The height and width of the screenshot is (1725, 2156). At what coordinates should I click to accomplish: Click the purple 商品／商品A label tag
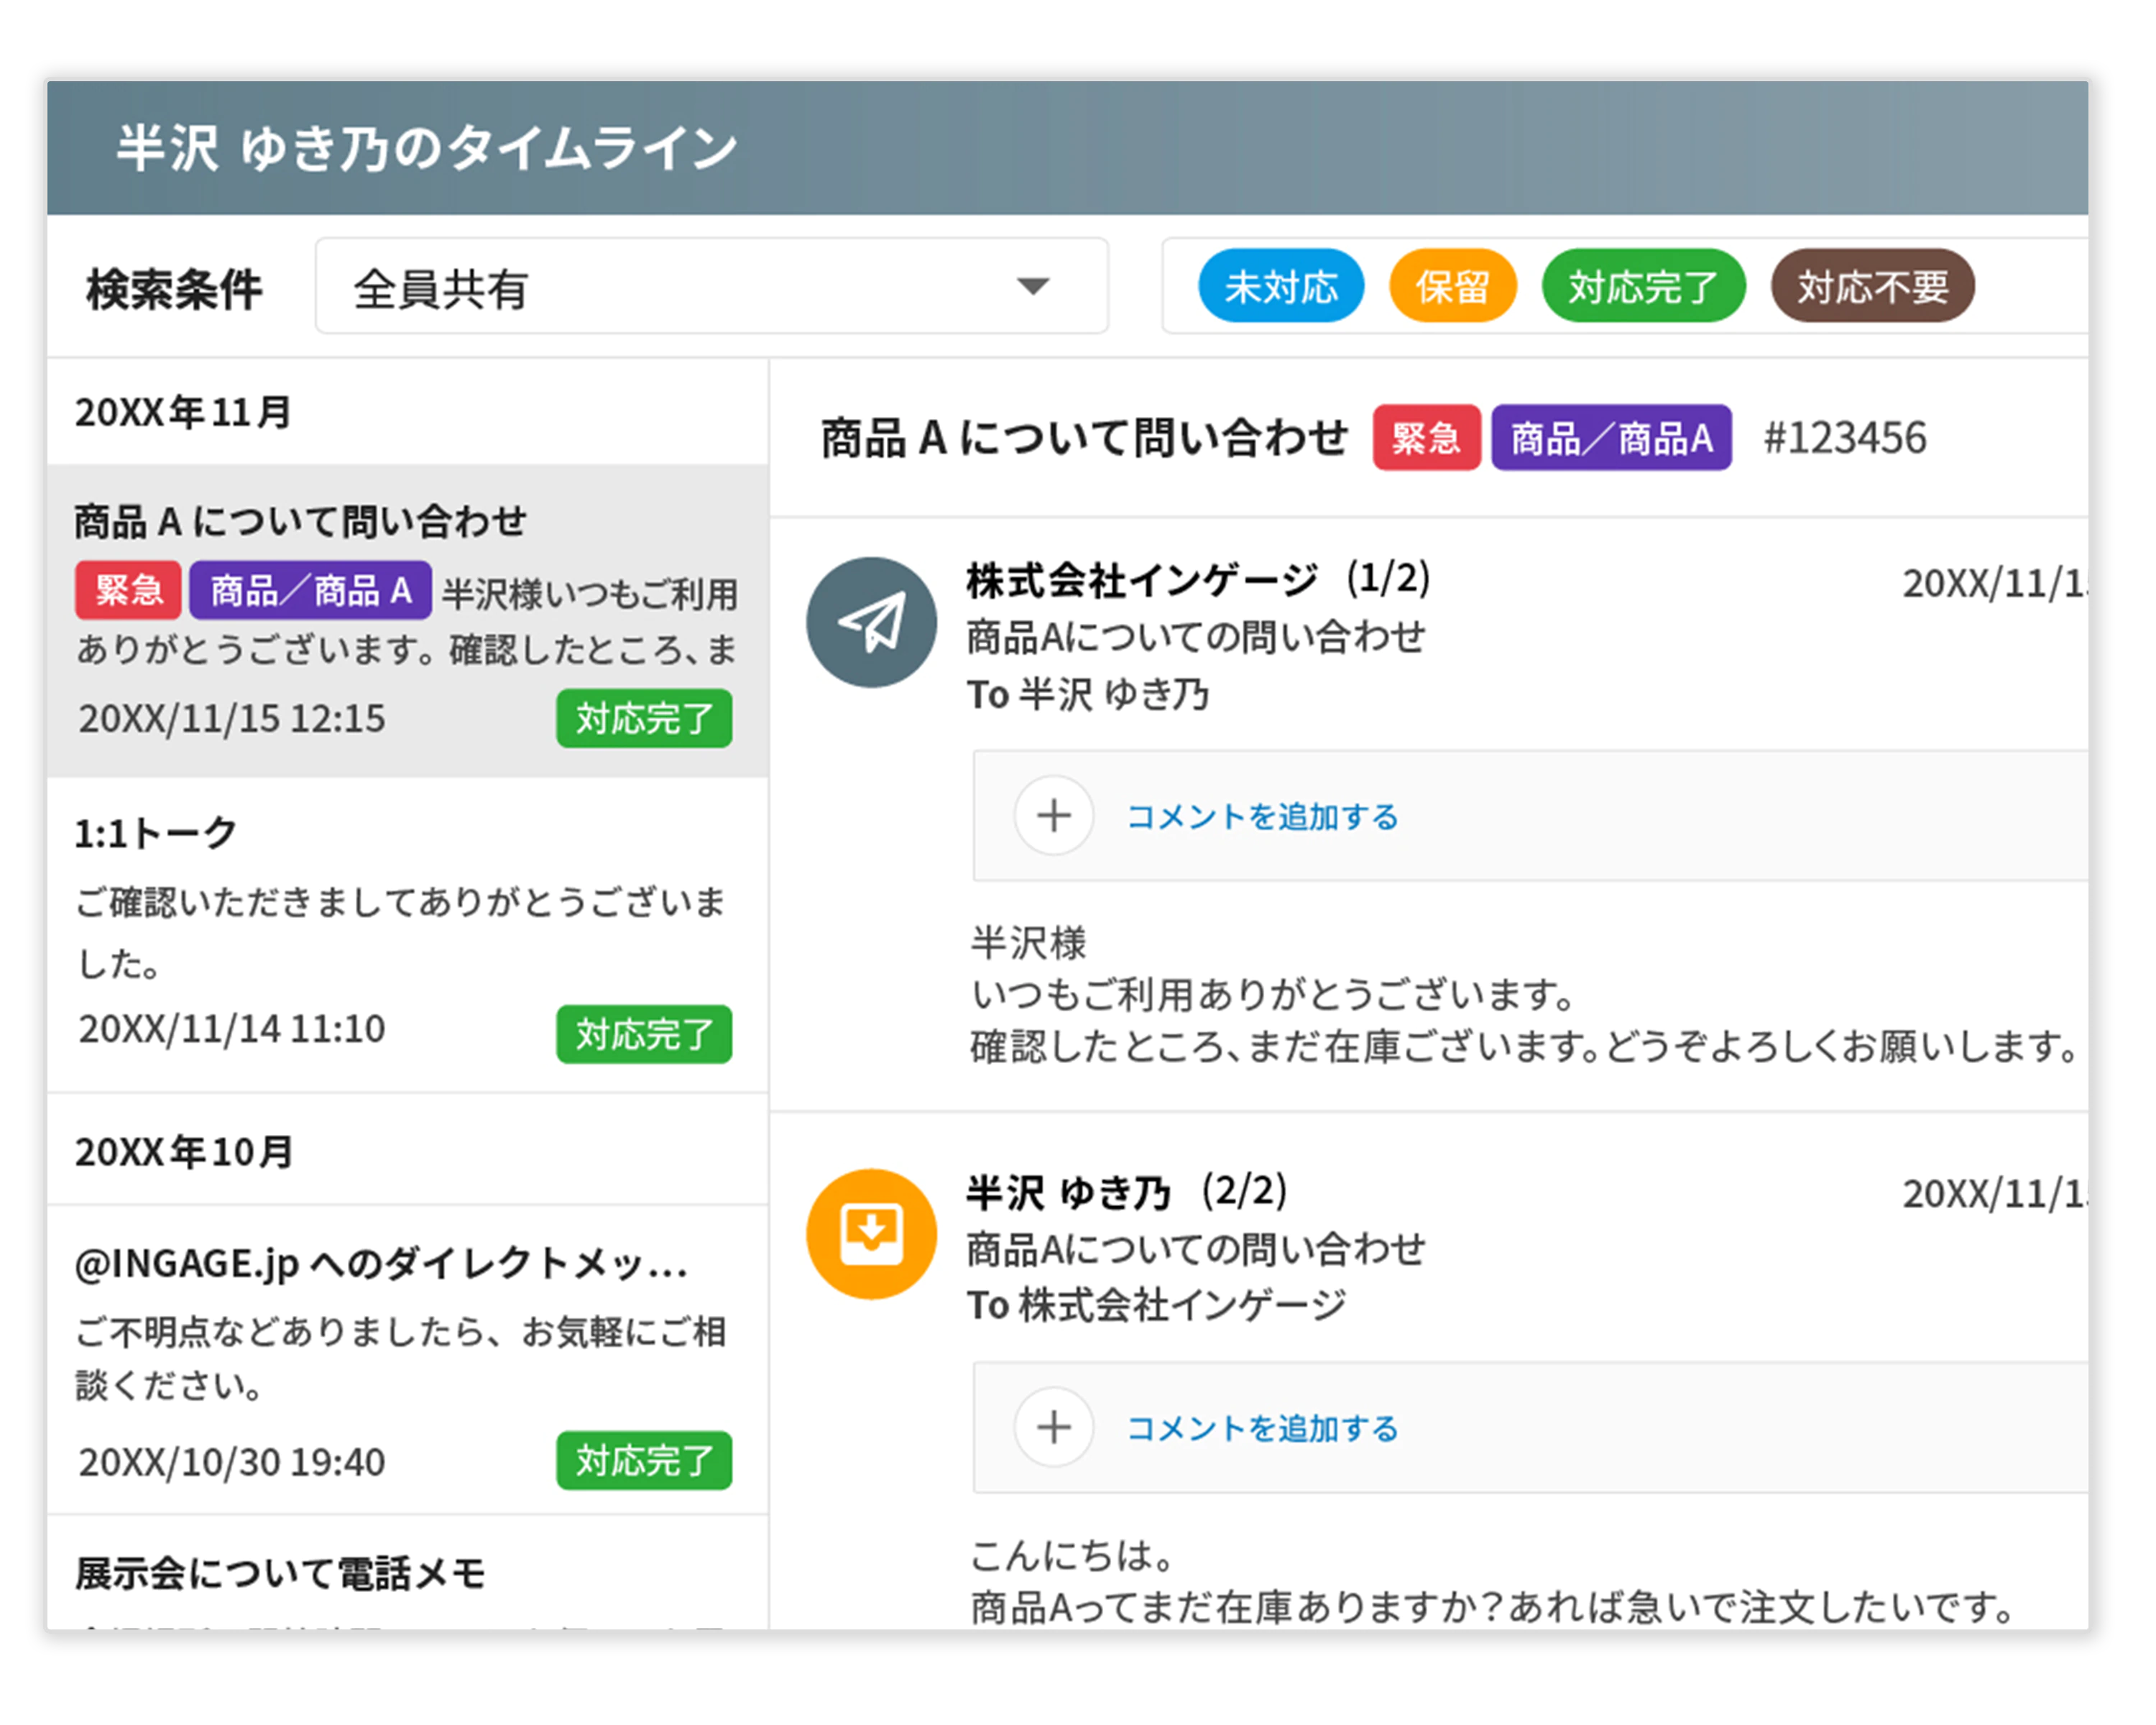pyautogui.click(x=1611, y=438)
